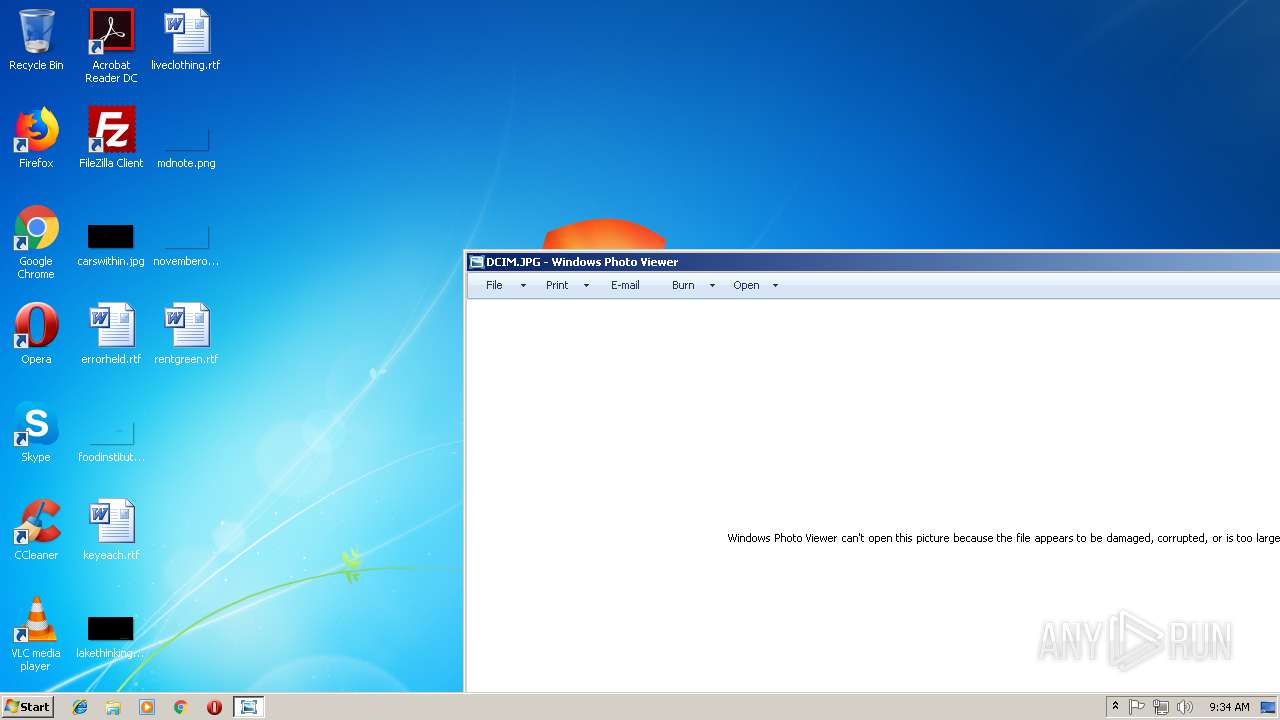
Task: Select the foodinstitut... desktop file
Action: (111, 441)
